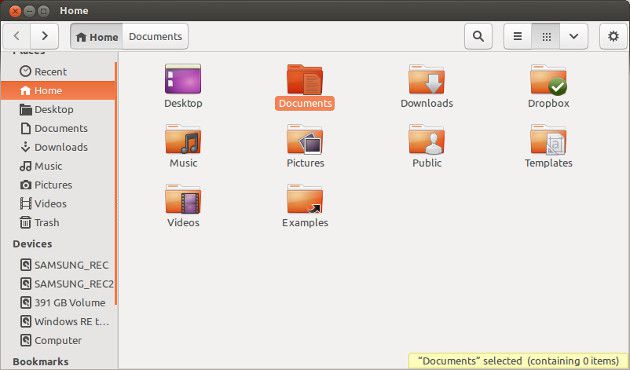Open the gear settings menu

(613, 36)
